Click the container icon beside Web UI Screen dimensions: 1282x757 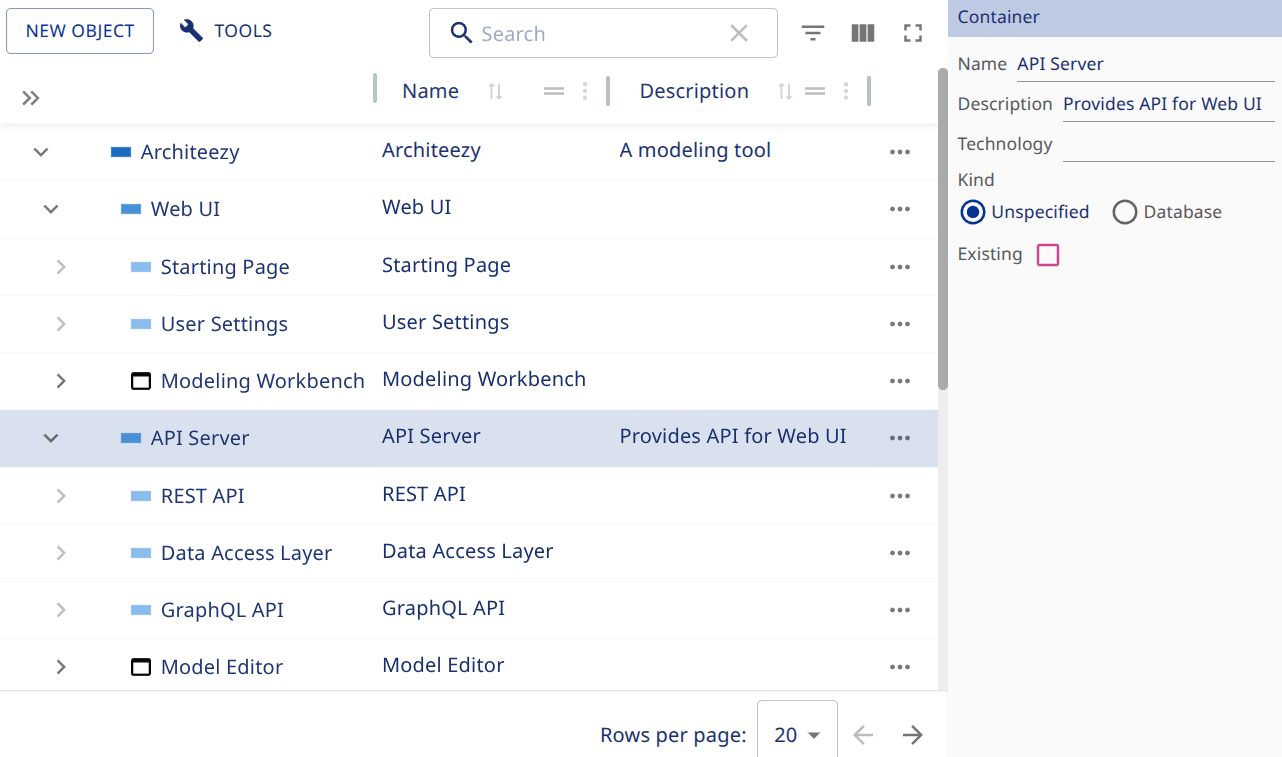[131, 208]
